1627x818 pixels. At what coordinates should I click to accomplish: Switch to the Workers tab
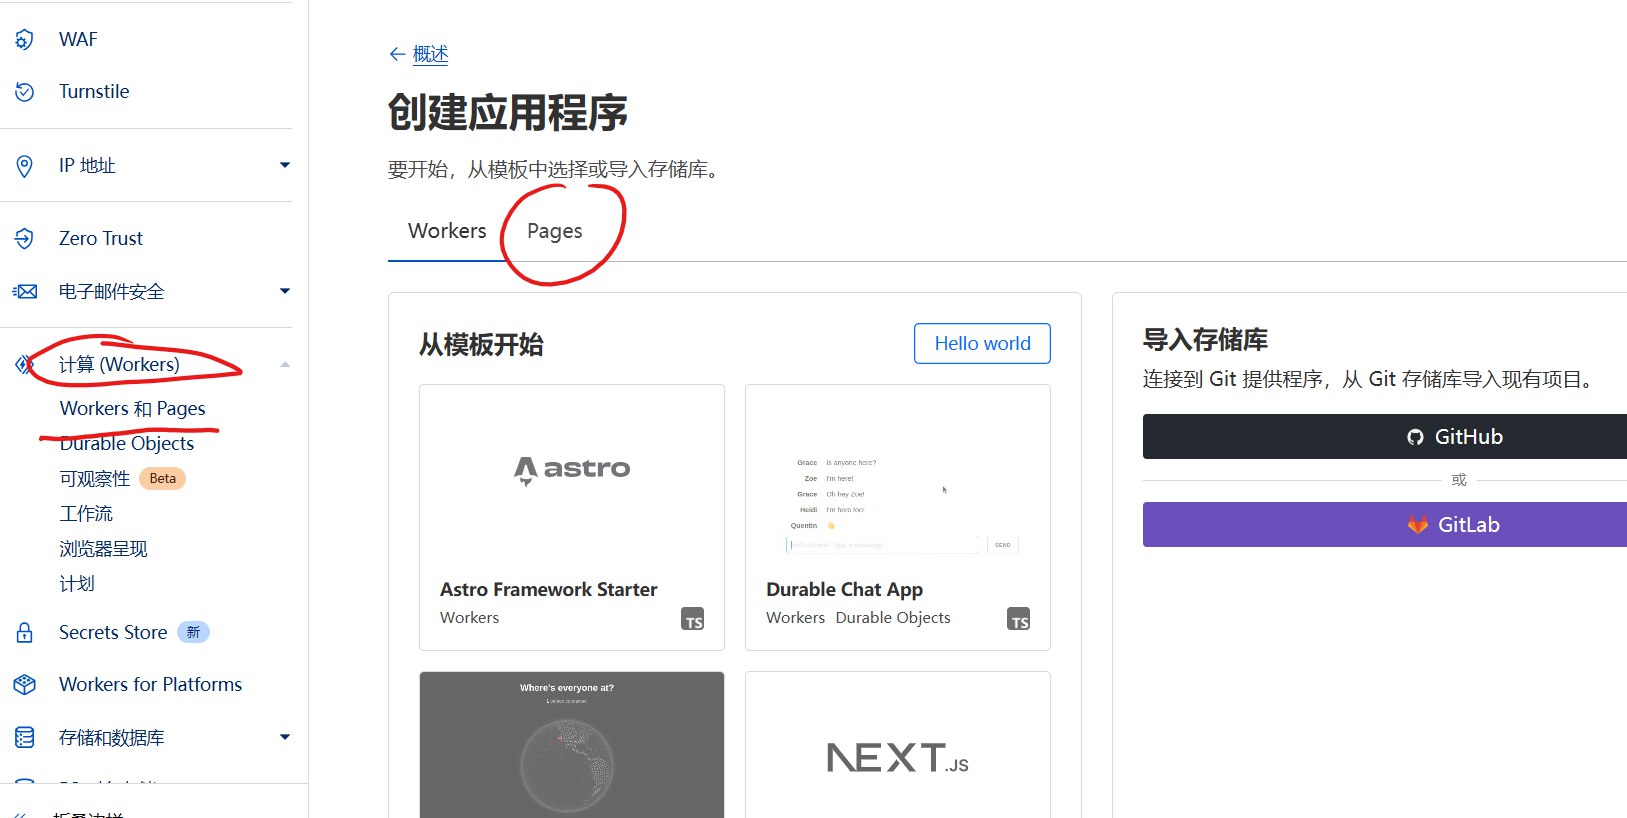pos(447,231)
